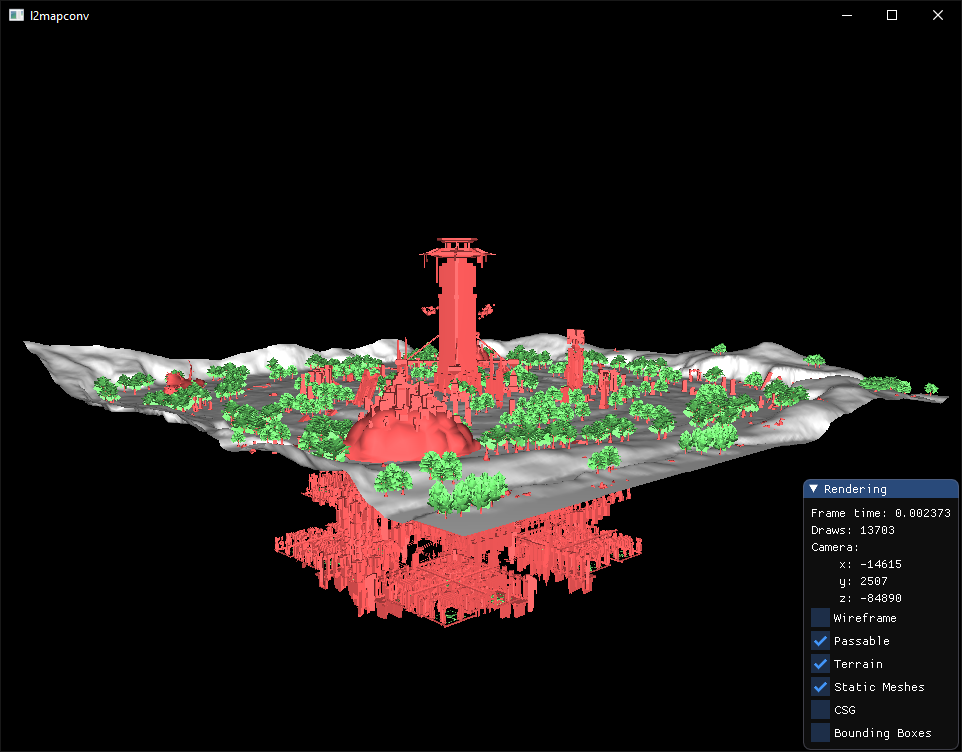Enable the CSG checkbox
The height and width of the screenshot is (752, 962).
click(x=820, y=710)
